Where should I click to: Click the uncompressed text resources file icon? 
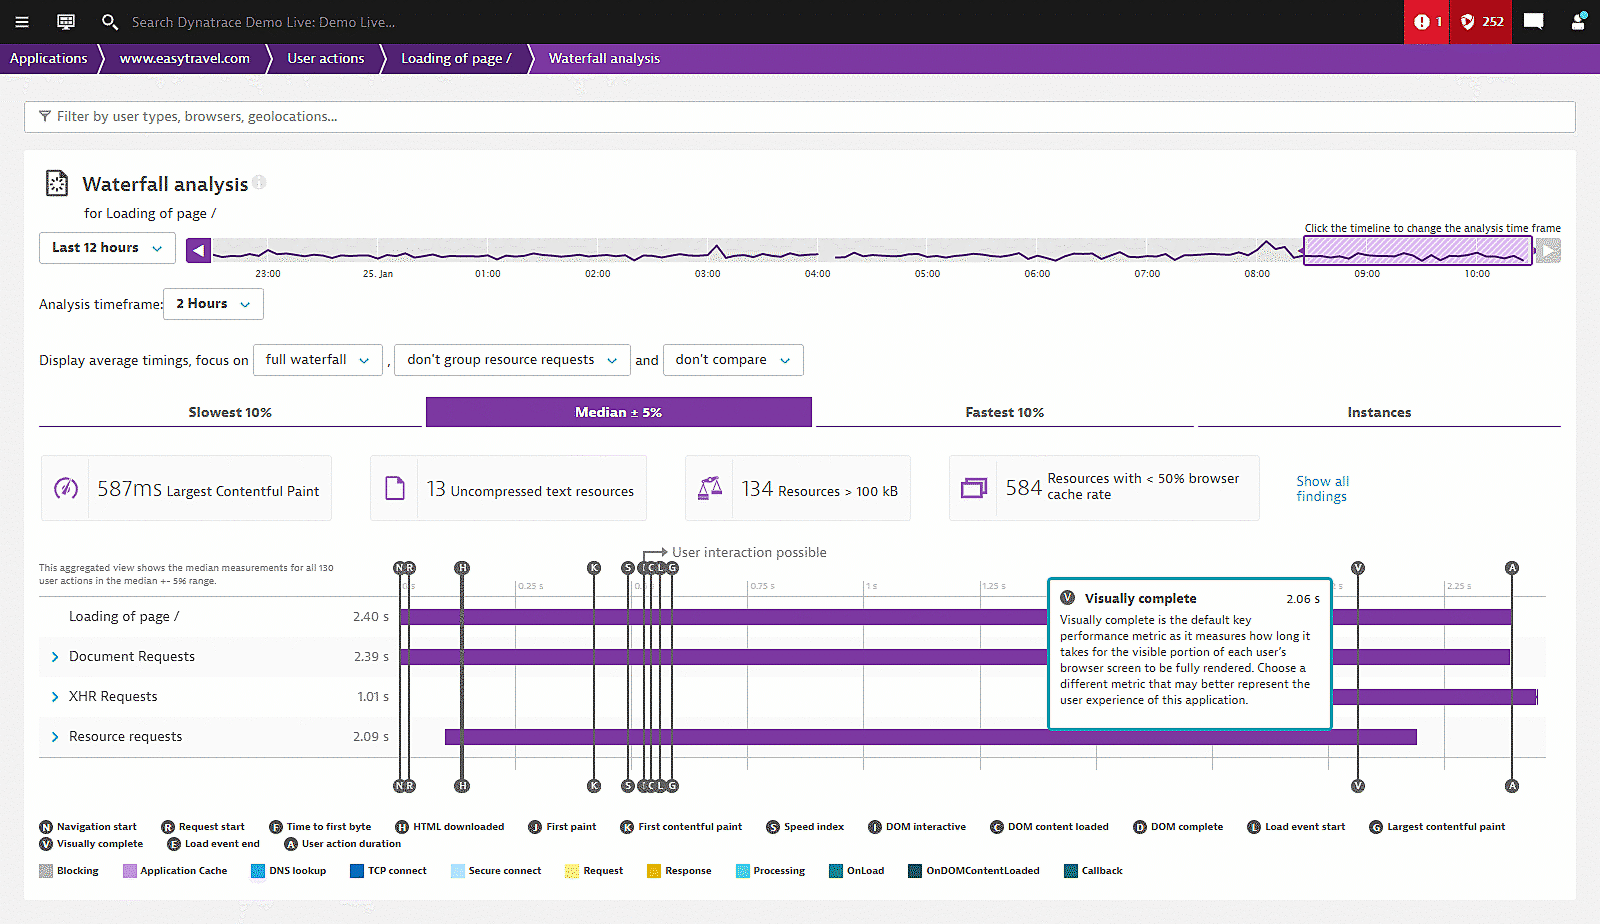pyautogui.click(x=395, y=488)
